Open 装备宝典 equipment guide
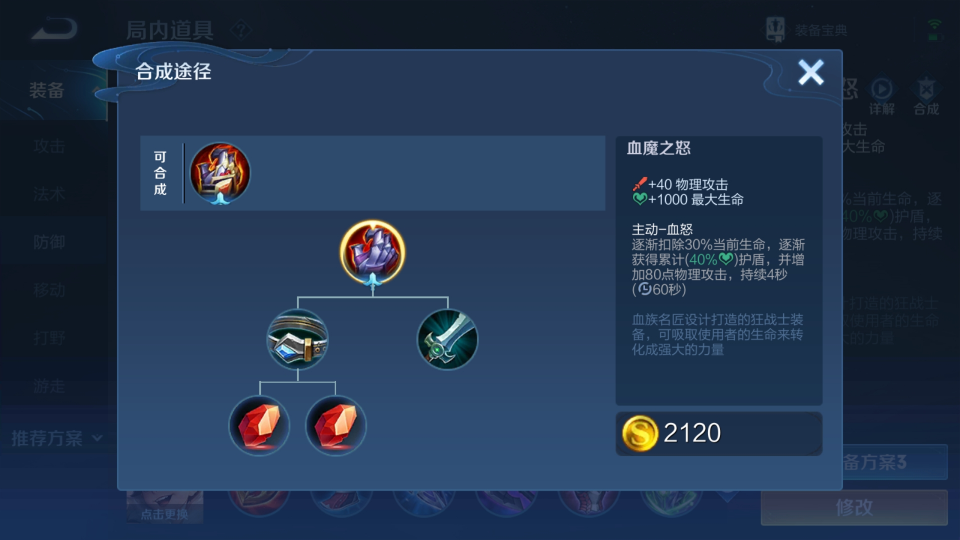960x540 pixels. click(x=806, y=29)
